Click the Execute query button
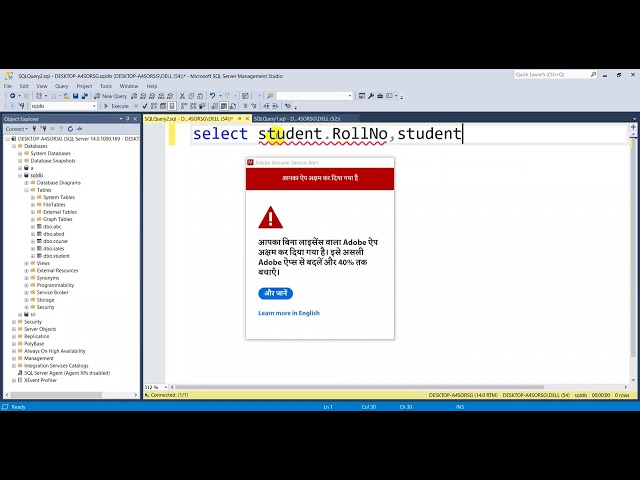The width and height of the screenshot is (640, 480). 116,106
